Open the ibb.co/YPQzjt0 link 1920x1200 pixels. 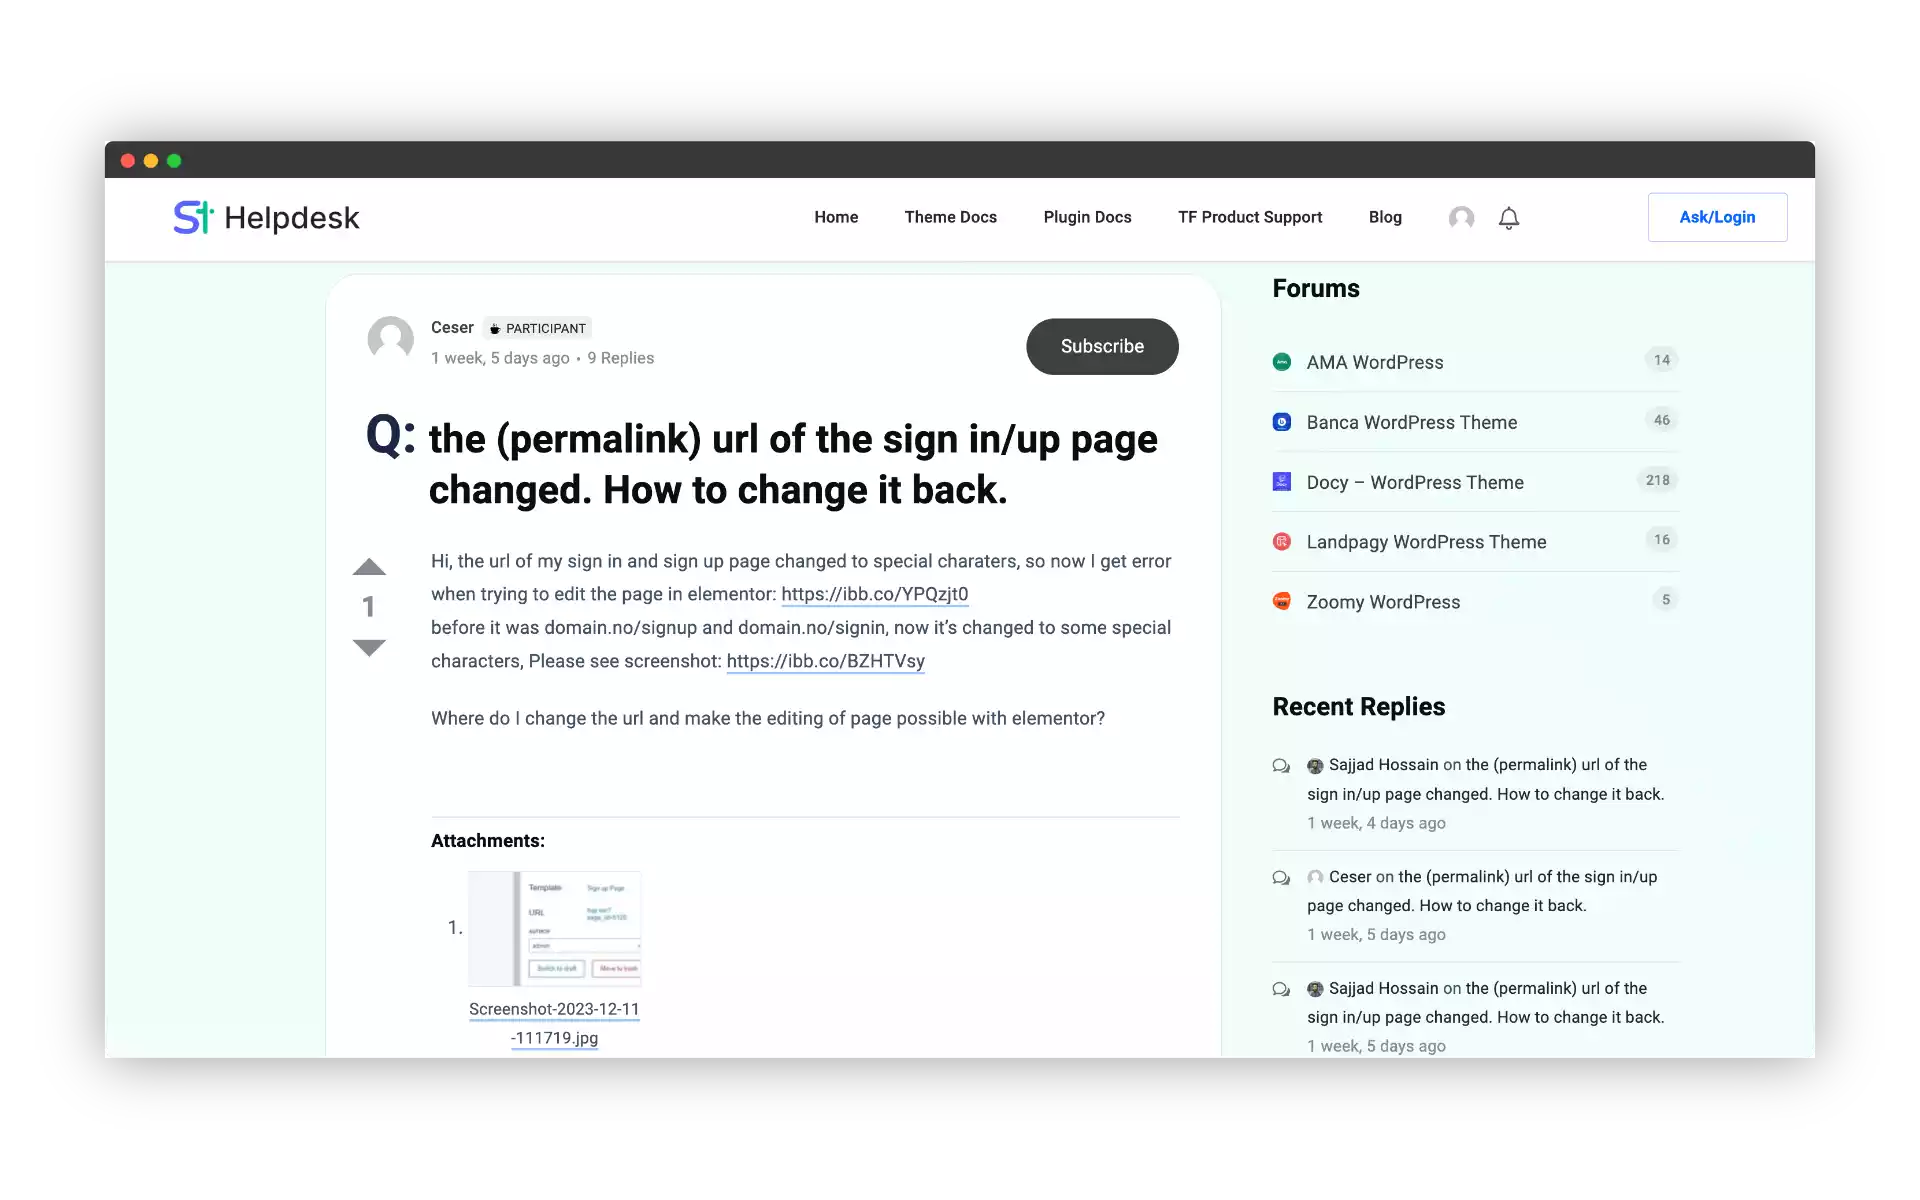coord(874,594)
